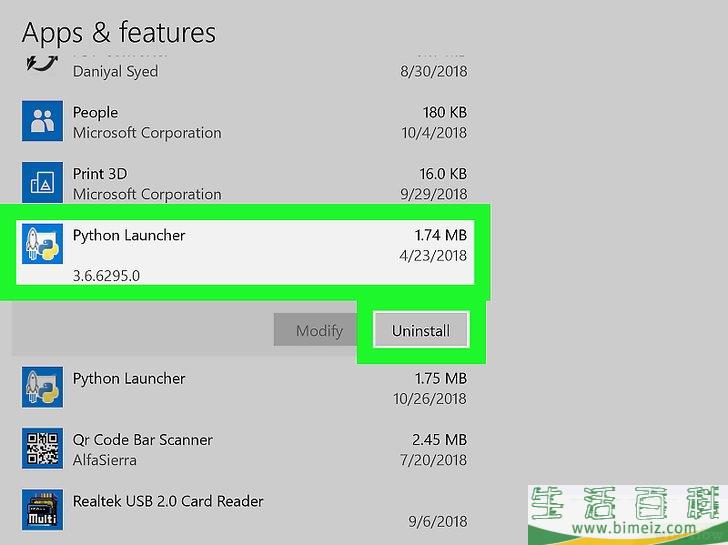
Task: Click the Uninstall button for Python Launcher
Action: pyautogui.click(x=421, y=330)
